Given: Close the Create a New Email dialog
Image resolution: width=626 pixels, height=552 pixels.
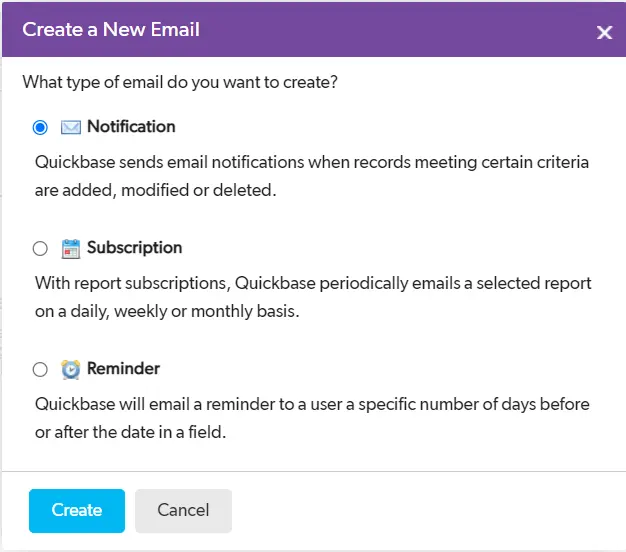Looking at the screenshot, I should pyautogui.click(x=604, y=32).
